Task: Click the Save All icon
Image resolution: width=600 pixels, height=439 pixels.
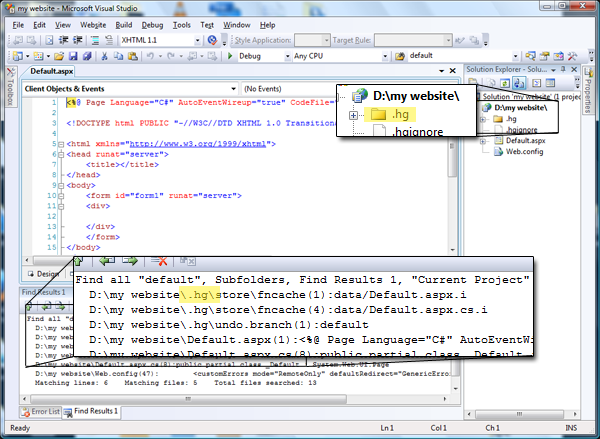Action: (87, 56)
